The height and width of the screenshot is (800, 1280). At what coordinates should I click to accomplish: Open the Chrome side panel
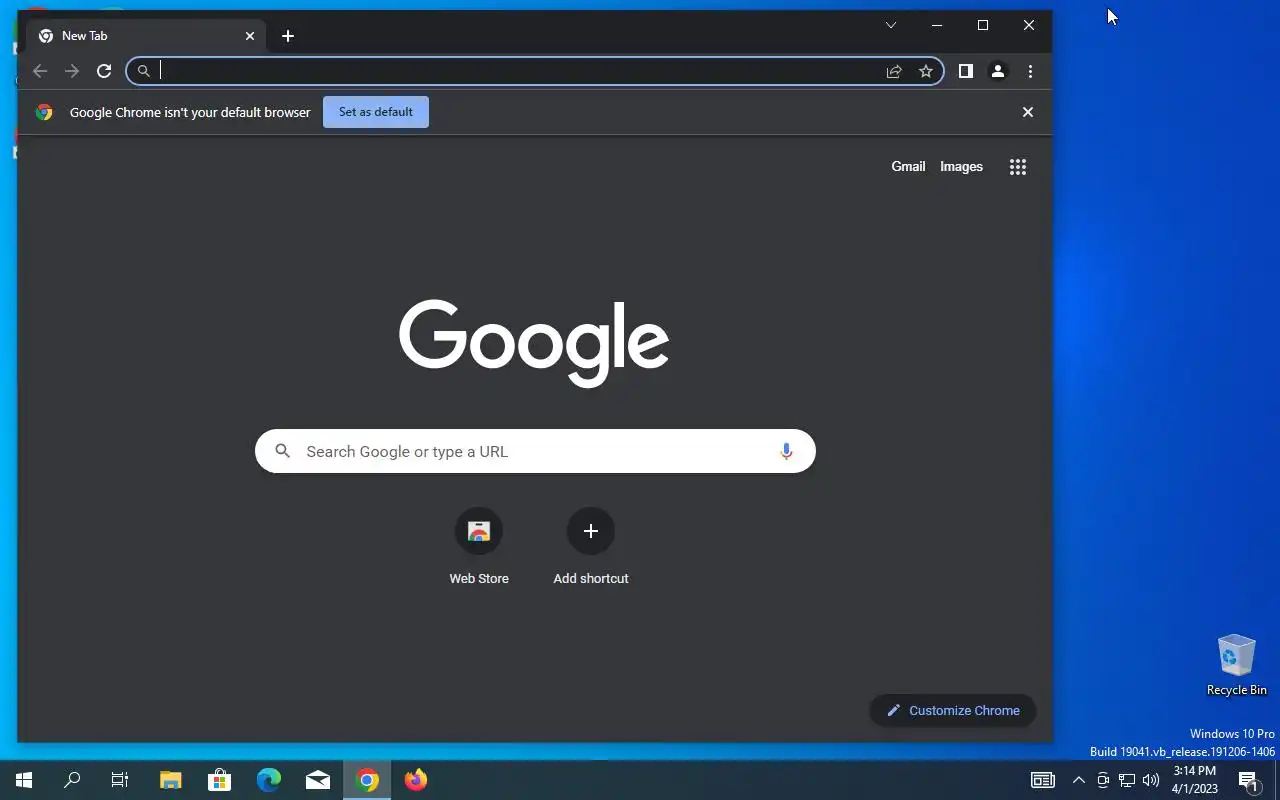[966, 71]
